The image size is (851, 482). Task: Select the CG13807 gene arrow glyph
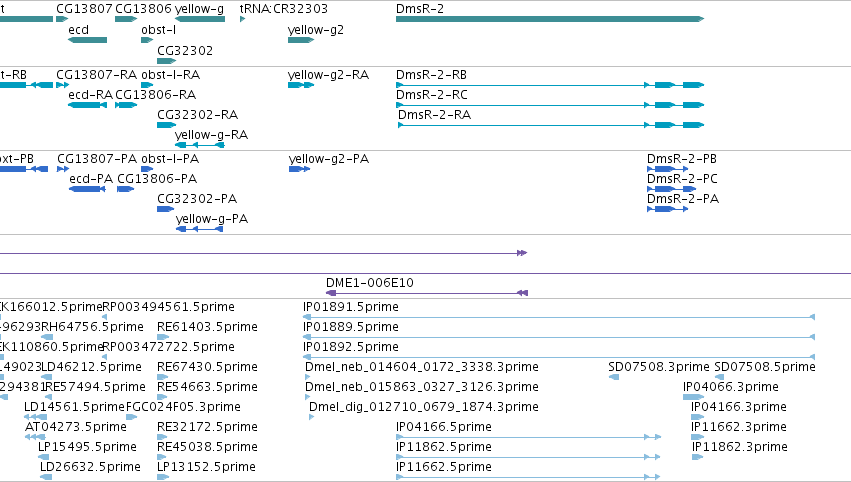[62, 19]
